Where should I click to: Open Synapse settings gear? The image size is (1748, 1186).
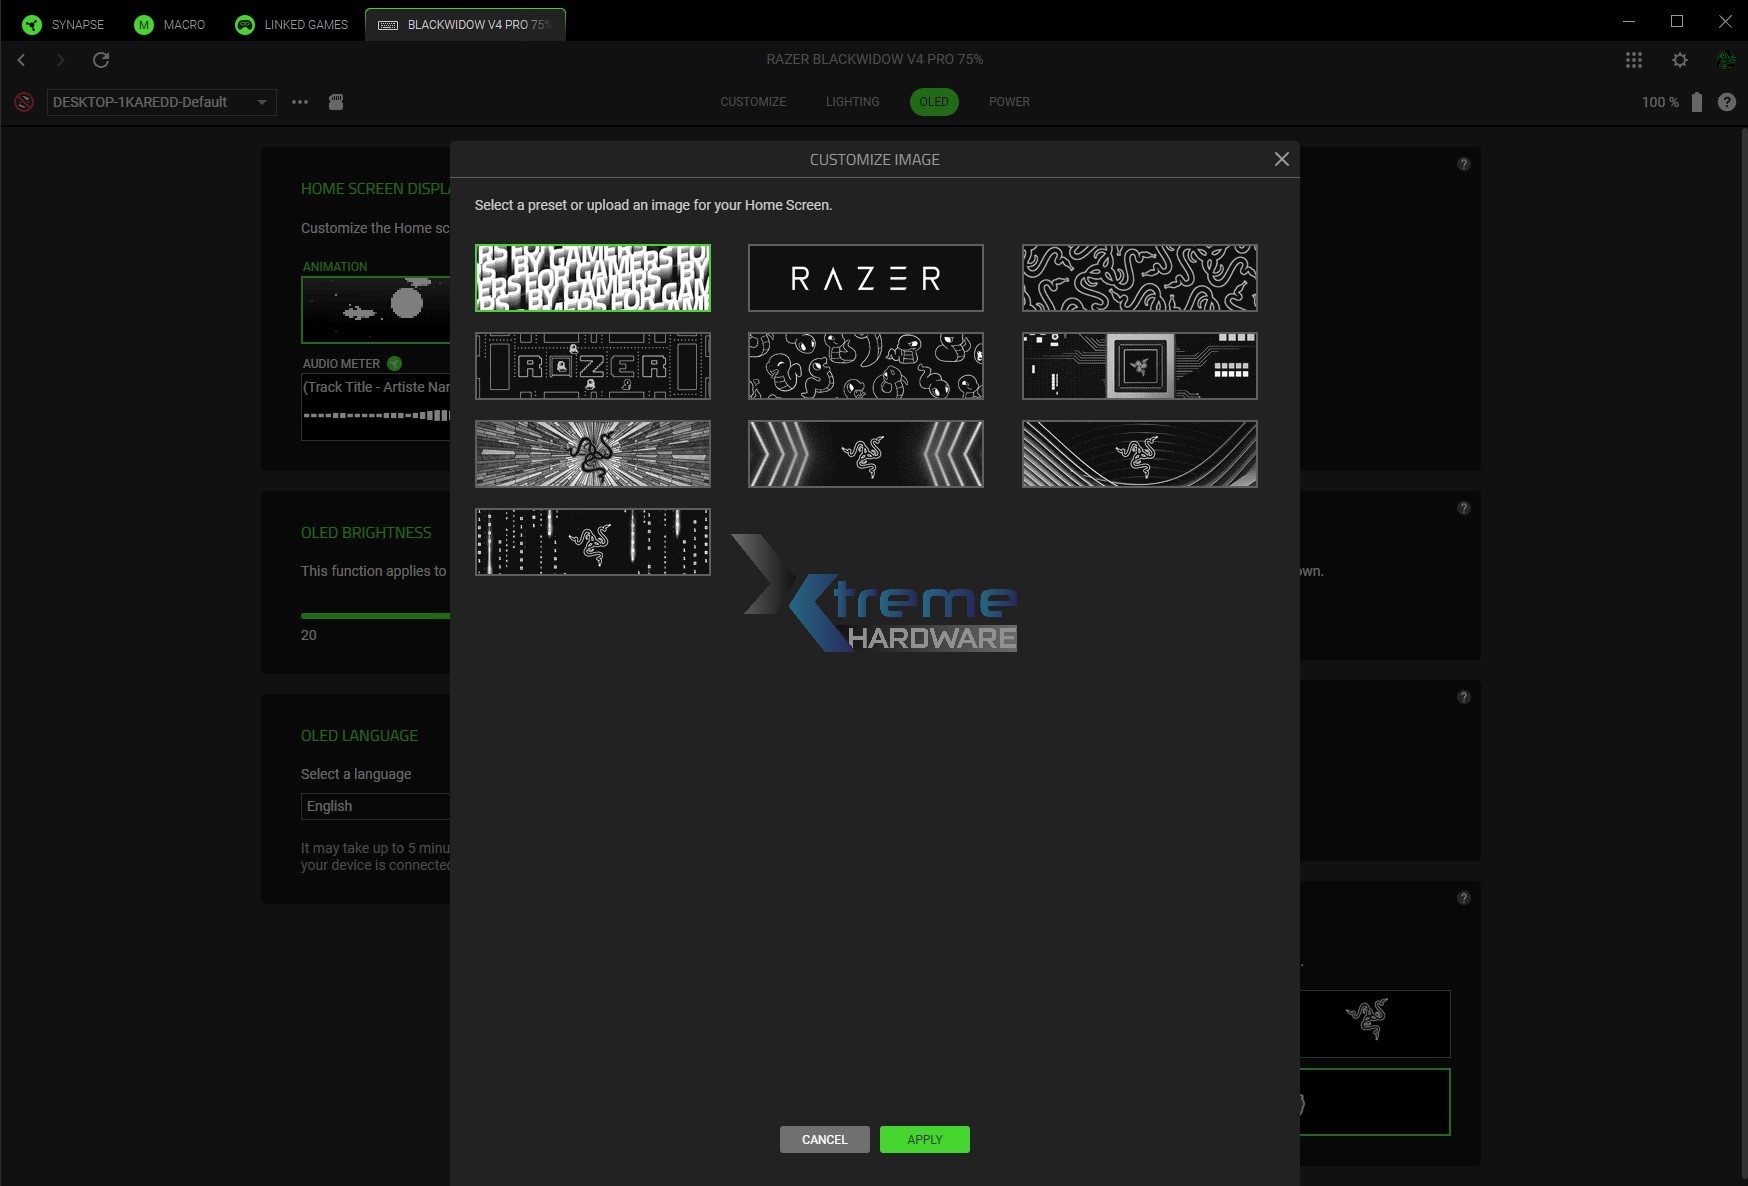pos(1680,60)
